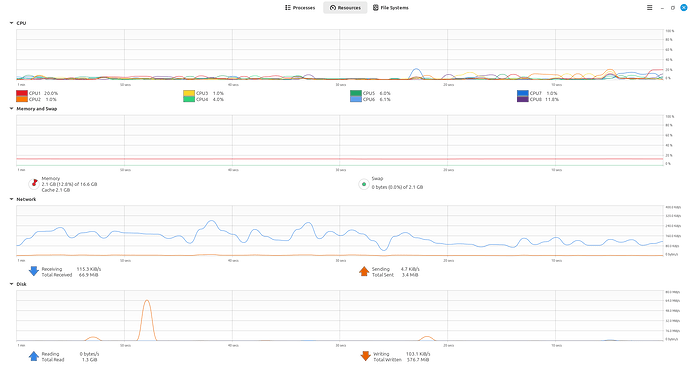
Task: Click the Disk section heading text
Action: (x=22, y=284)
